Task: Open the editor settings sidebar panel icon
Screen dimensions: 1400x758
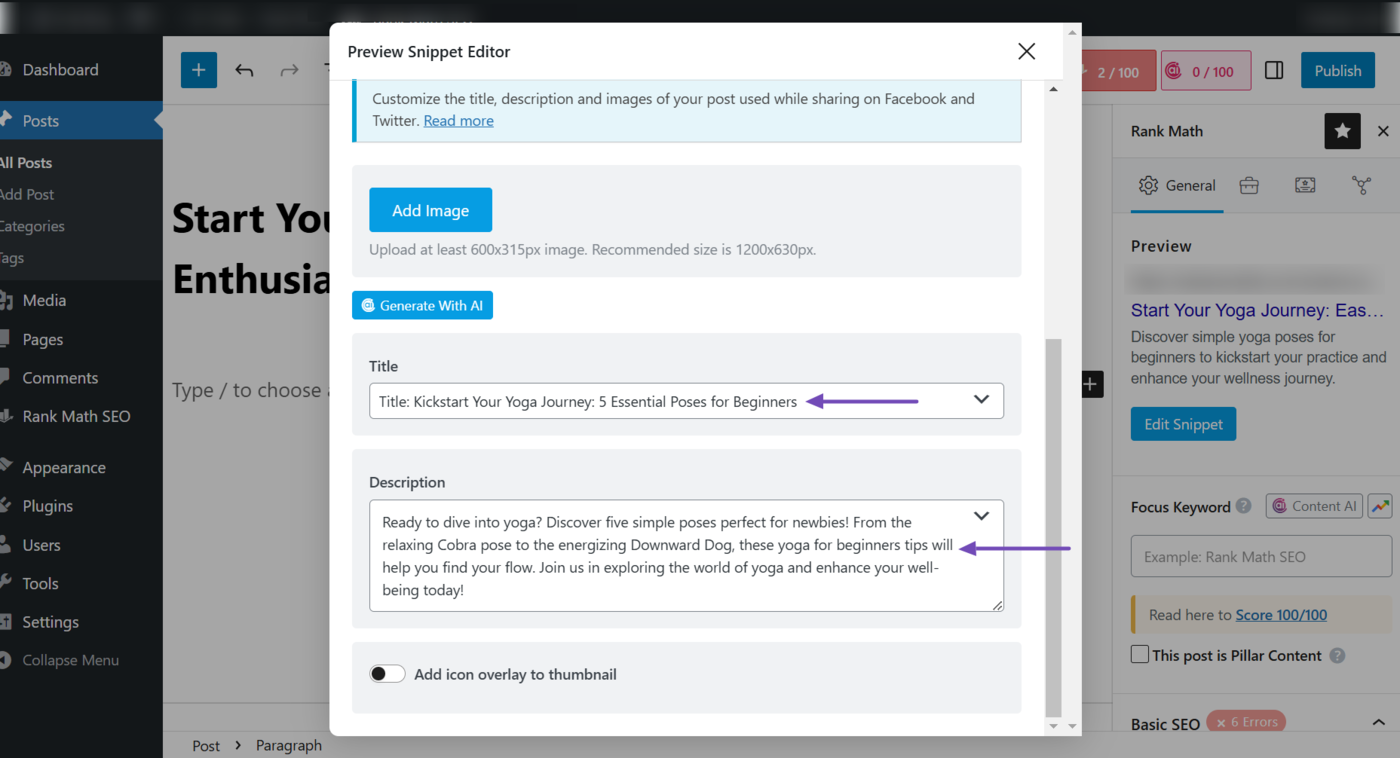Action: (1274, 70)
